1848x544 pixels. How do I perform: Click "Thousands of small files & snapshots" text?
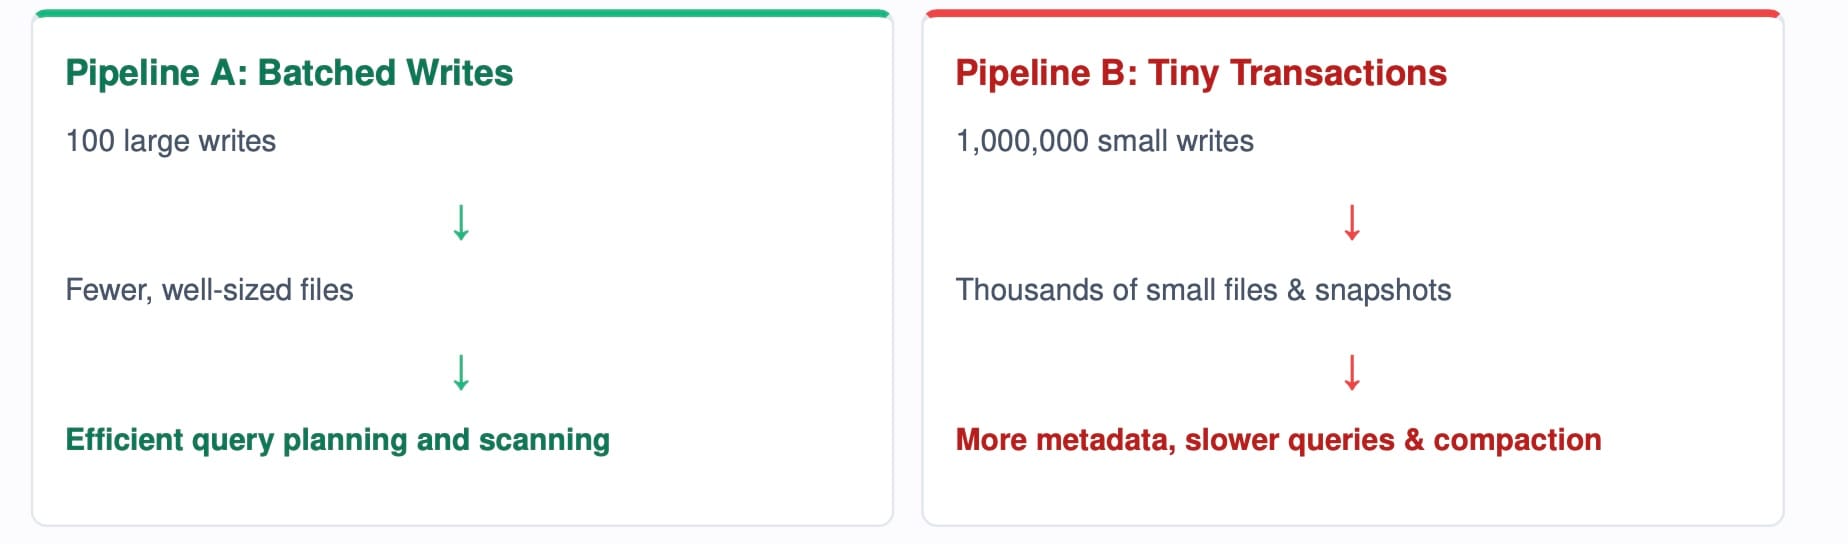pos(1203,290)
